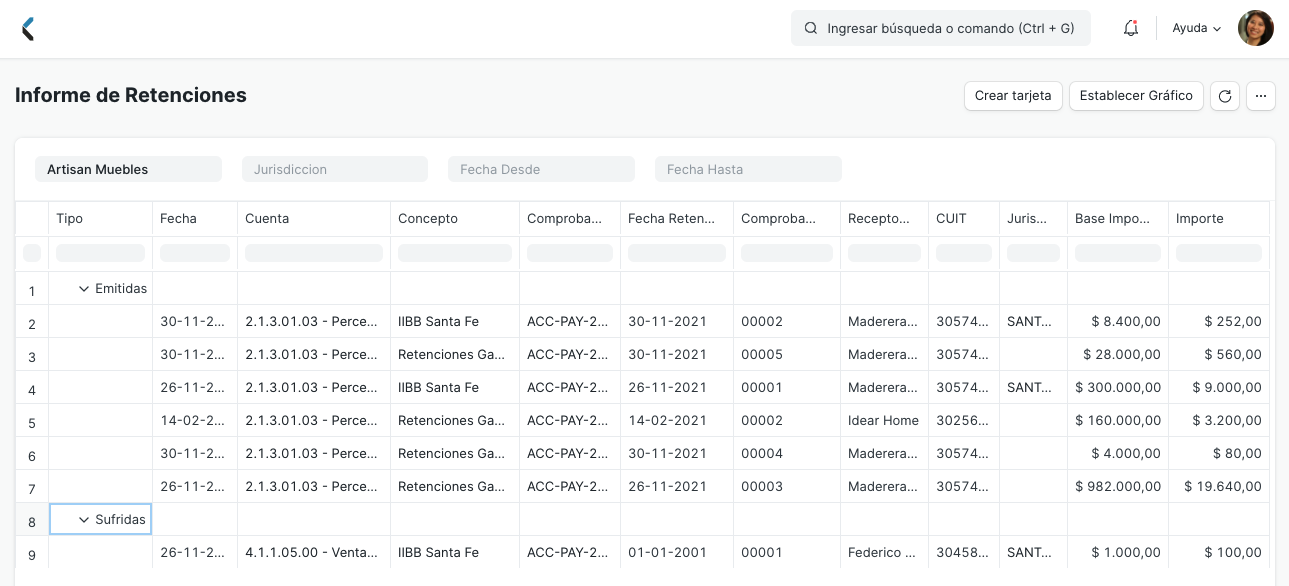Click the Artisan Muebles filter field
1289x586 pixels.
pyautogui.click(x=128, y=168)
